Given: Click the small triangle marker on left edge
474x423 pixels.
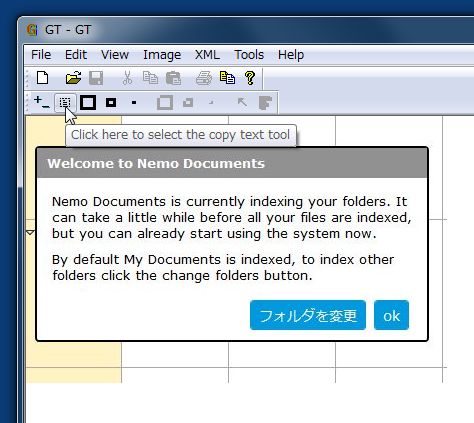Looking at the screenshot, I should click(30, 232).
